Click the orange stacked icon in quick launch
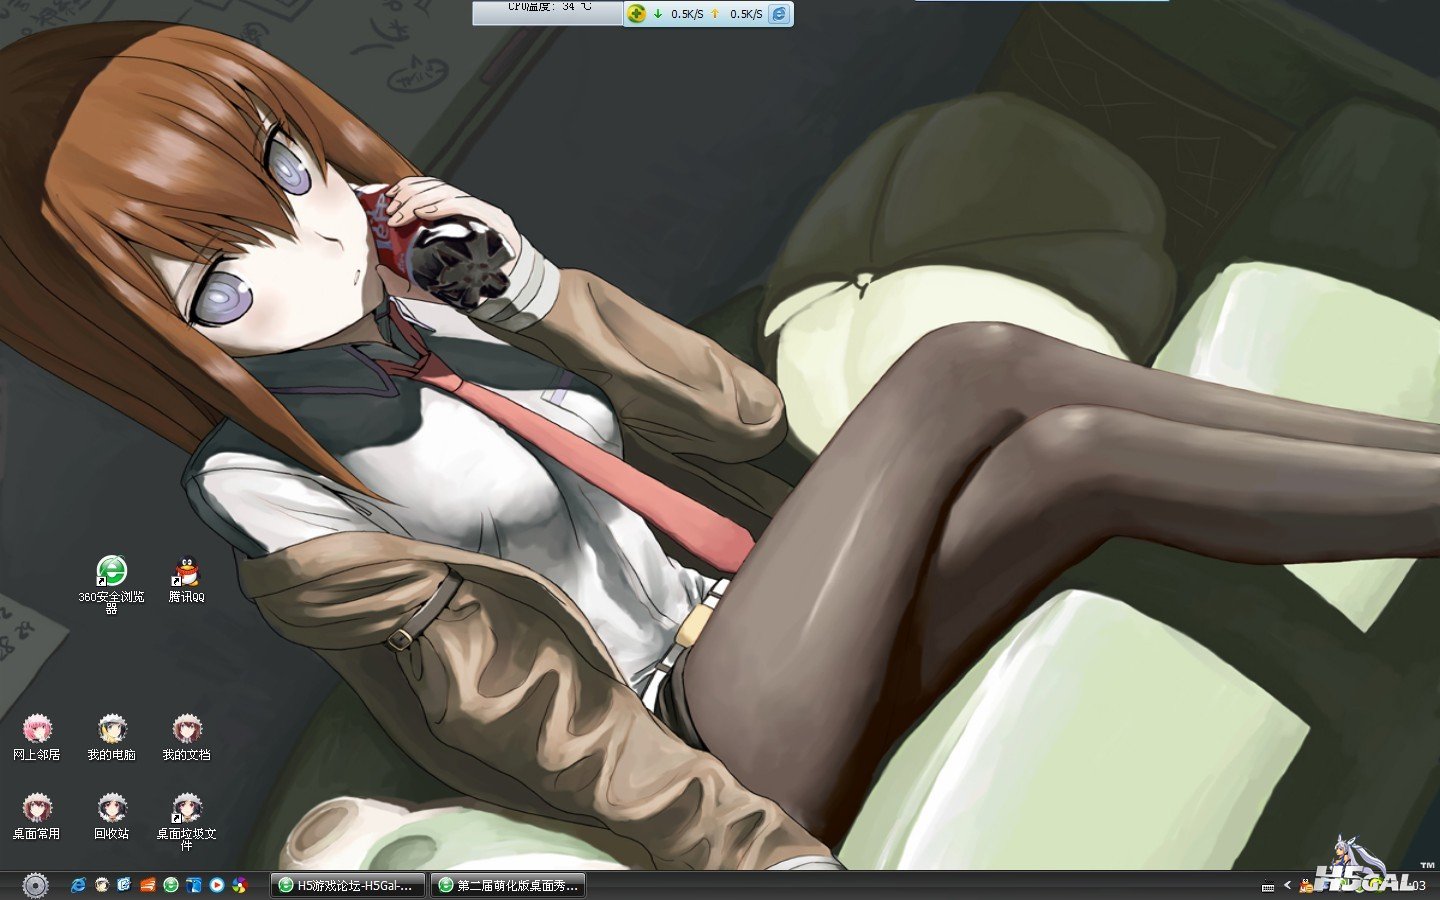This screenshot has height=900, width=1440. click(x=147, y=885)
